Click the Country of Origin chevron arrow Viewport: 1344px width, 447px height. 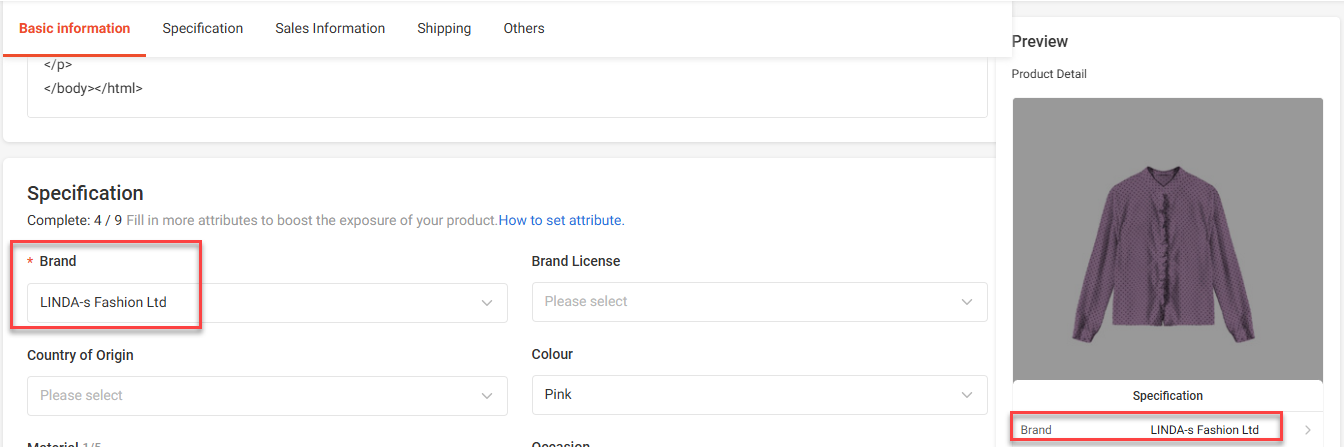(x=487, y=395)
